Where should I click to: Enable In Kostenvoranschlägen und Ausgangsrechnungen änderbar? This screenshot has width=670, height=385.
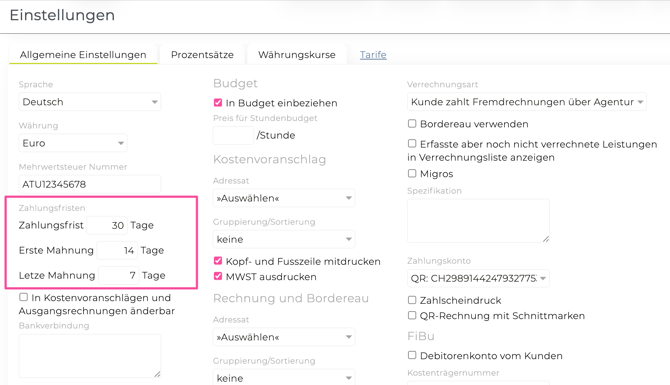[x=24, y=297]
